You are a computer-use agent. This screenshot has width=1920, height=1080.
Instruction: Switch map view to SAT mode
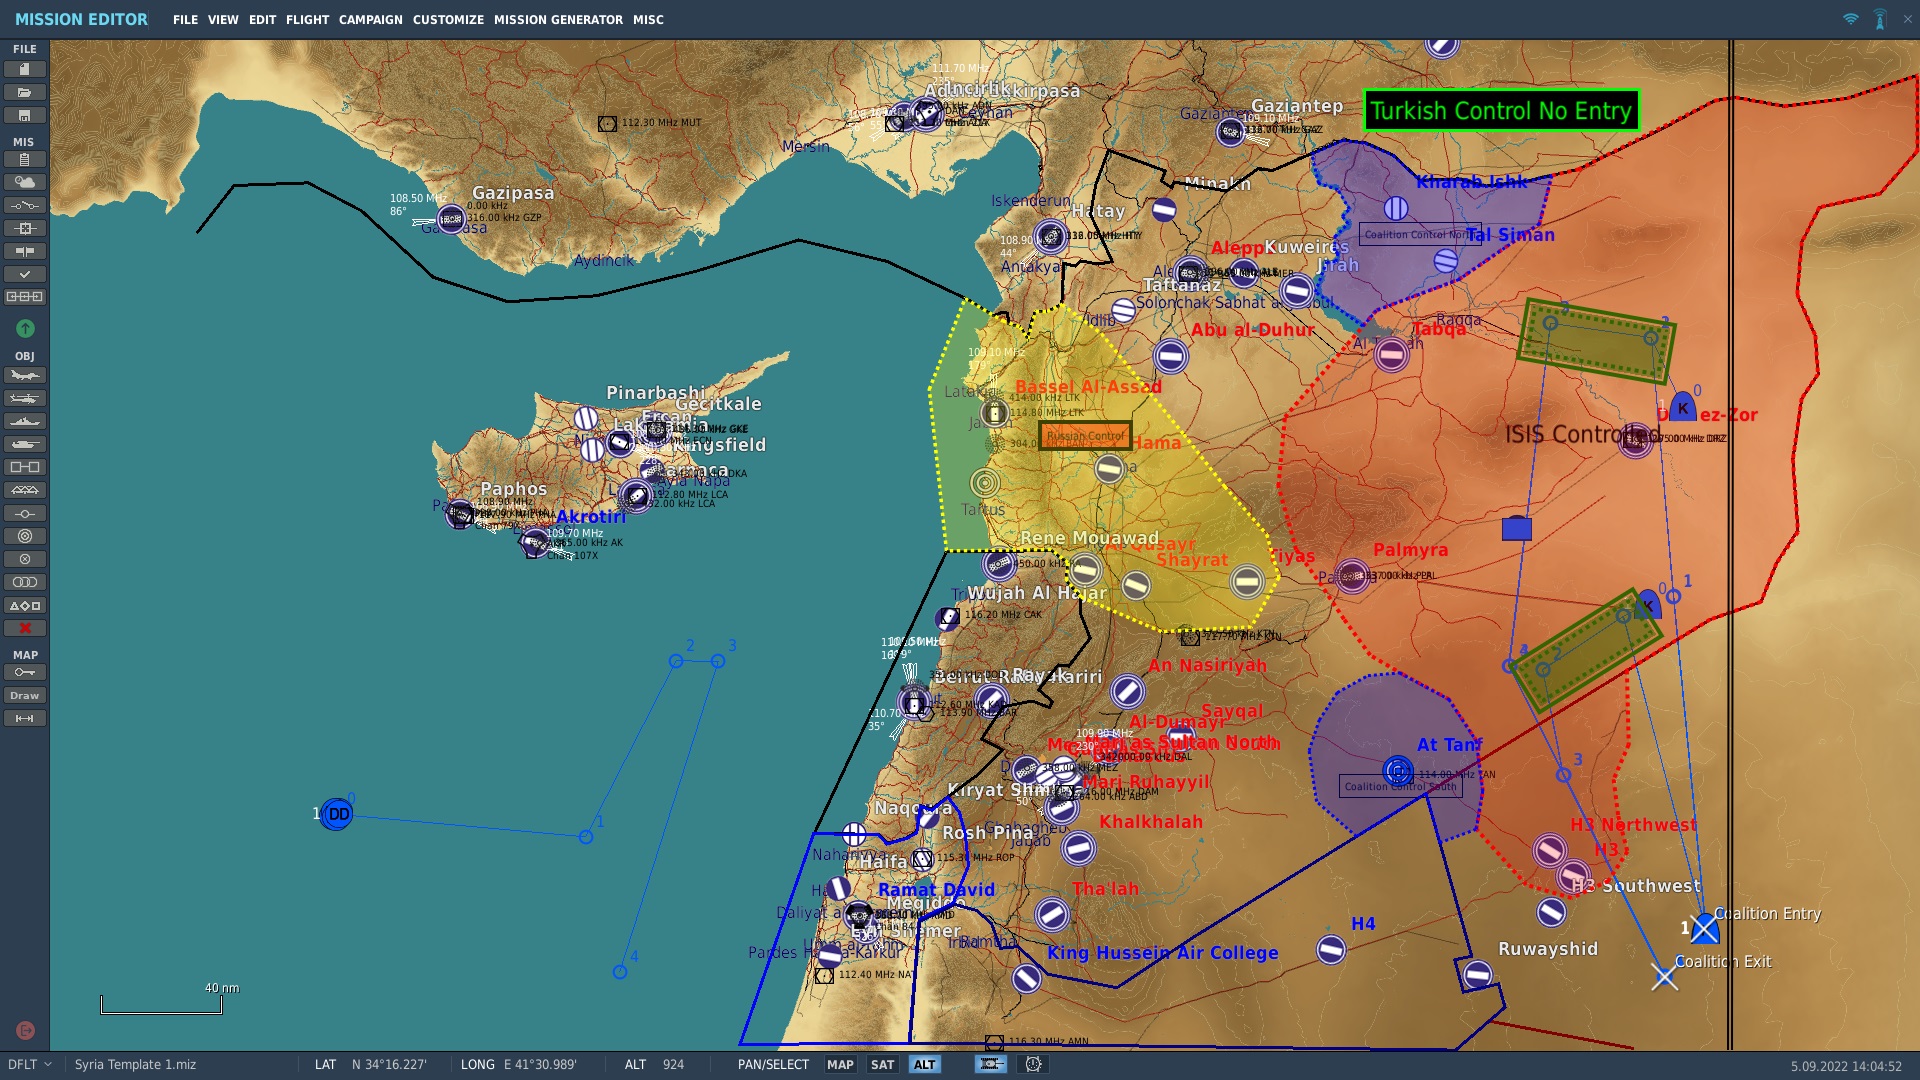(x=882, y=1065)
